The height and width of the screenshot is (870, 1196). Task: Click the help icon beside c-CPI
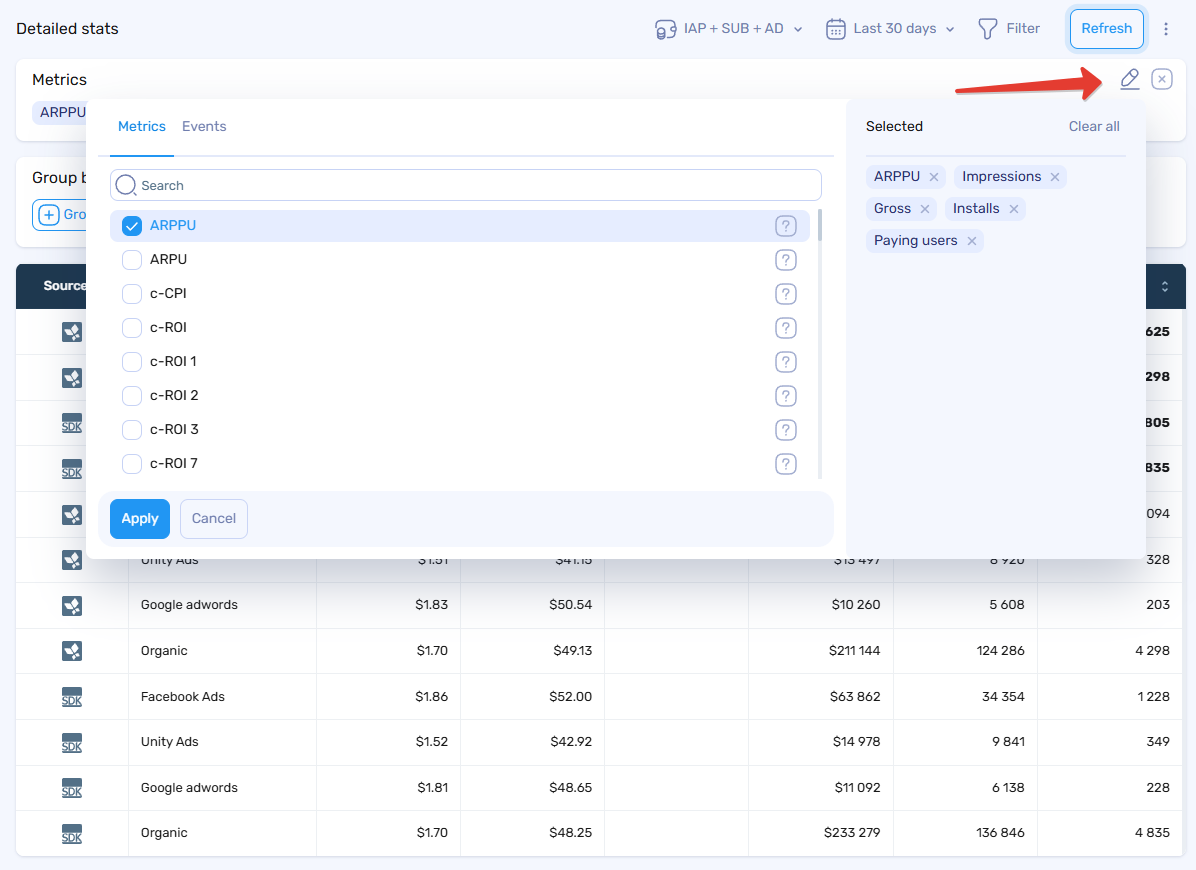click(x=786, y=294)
